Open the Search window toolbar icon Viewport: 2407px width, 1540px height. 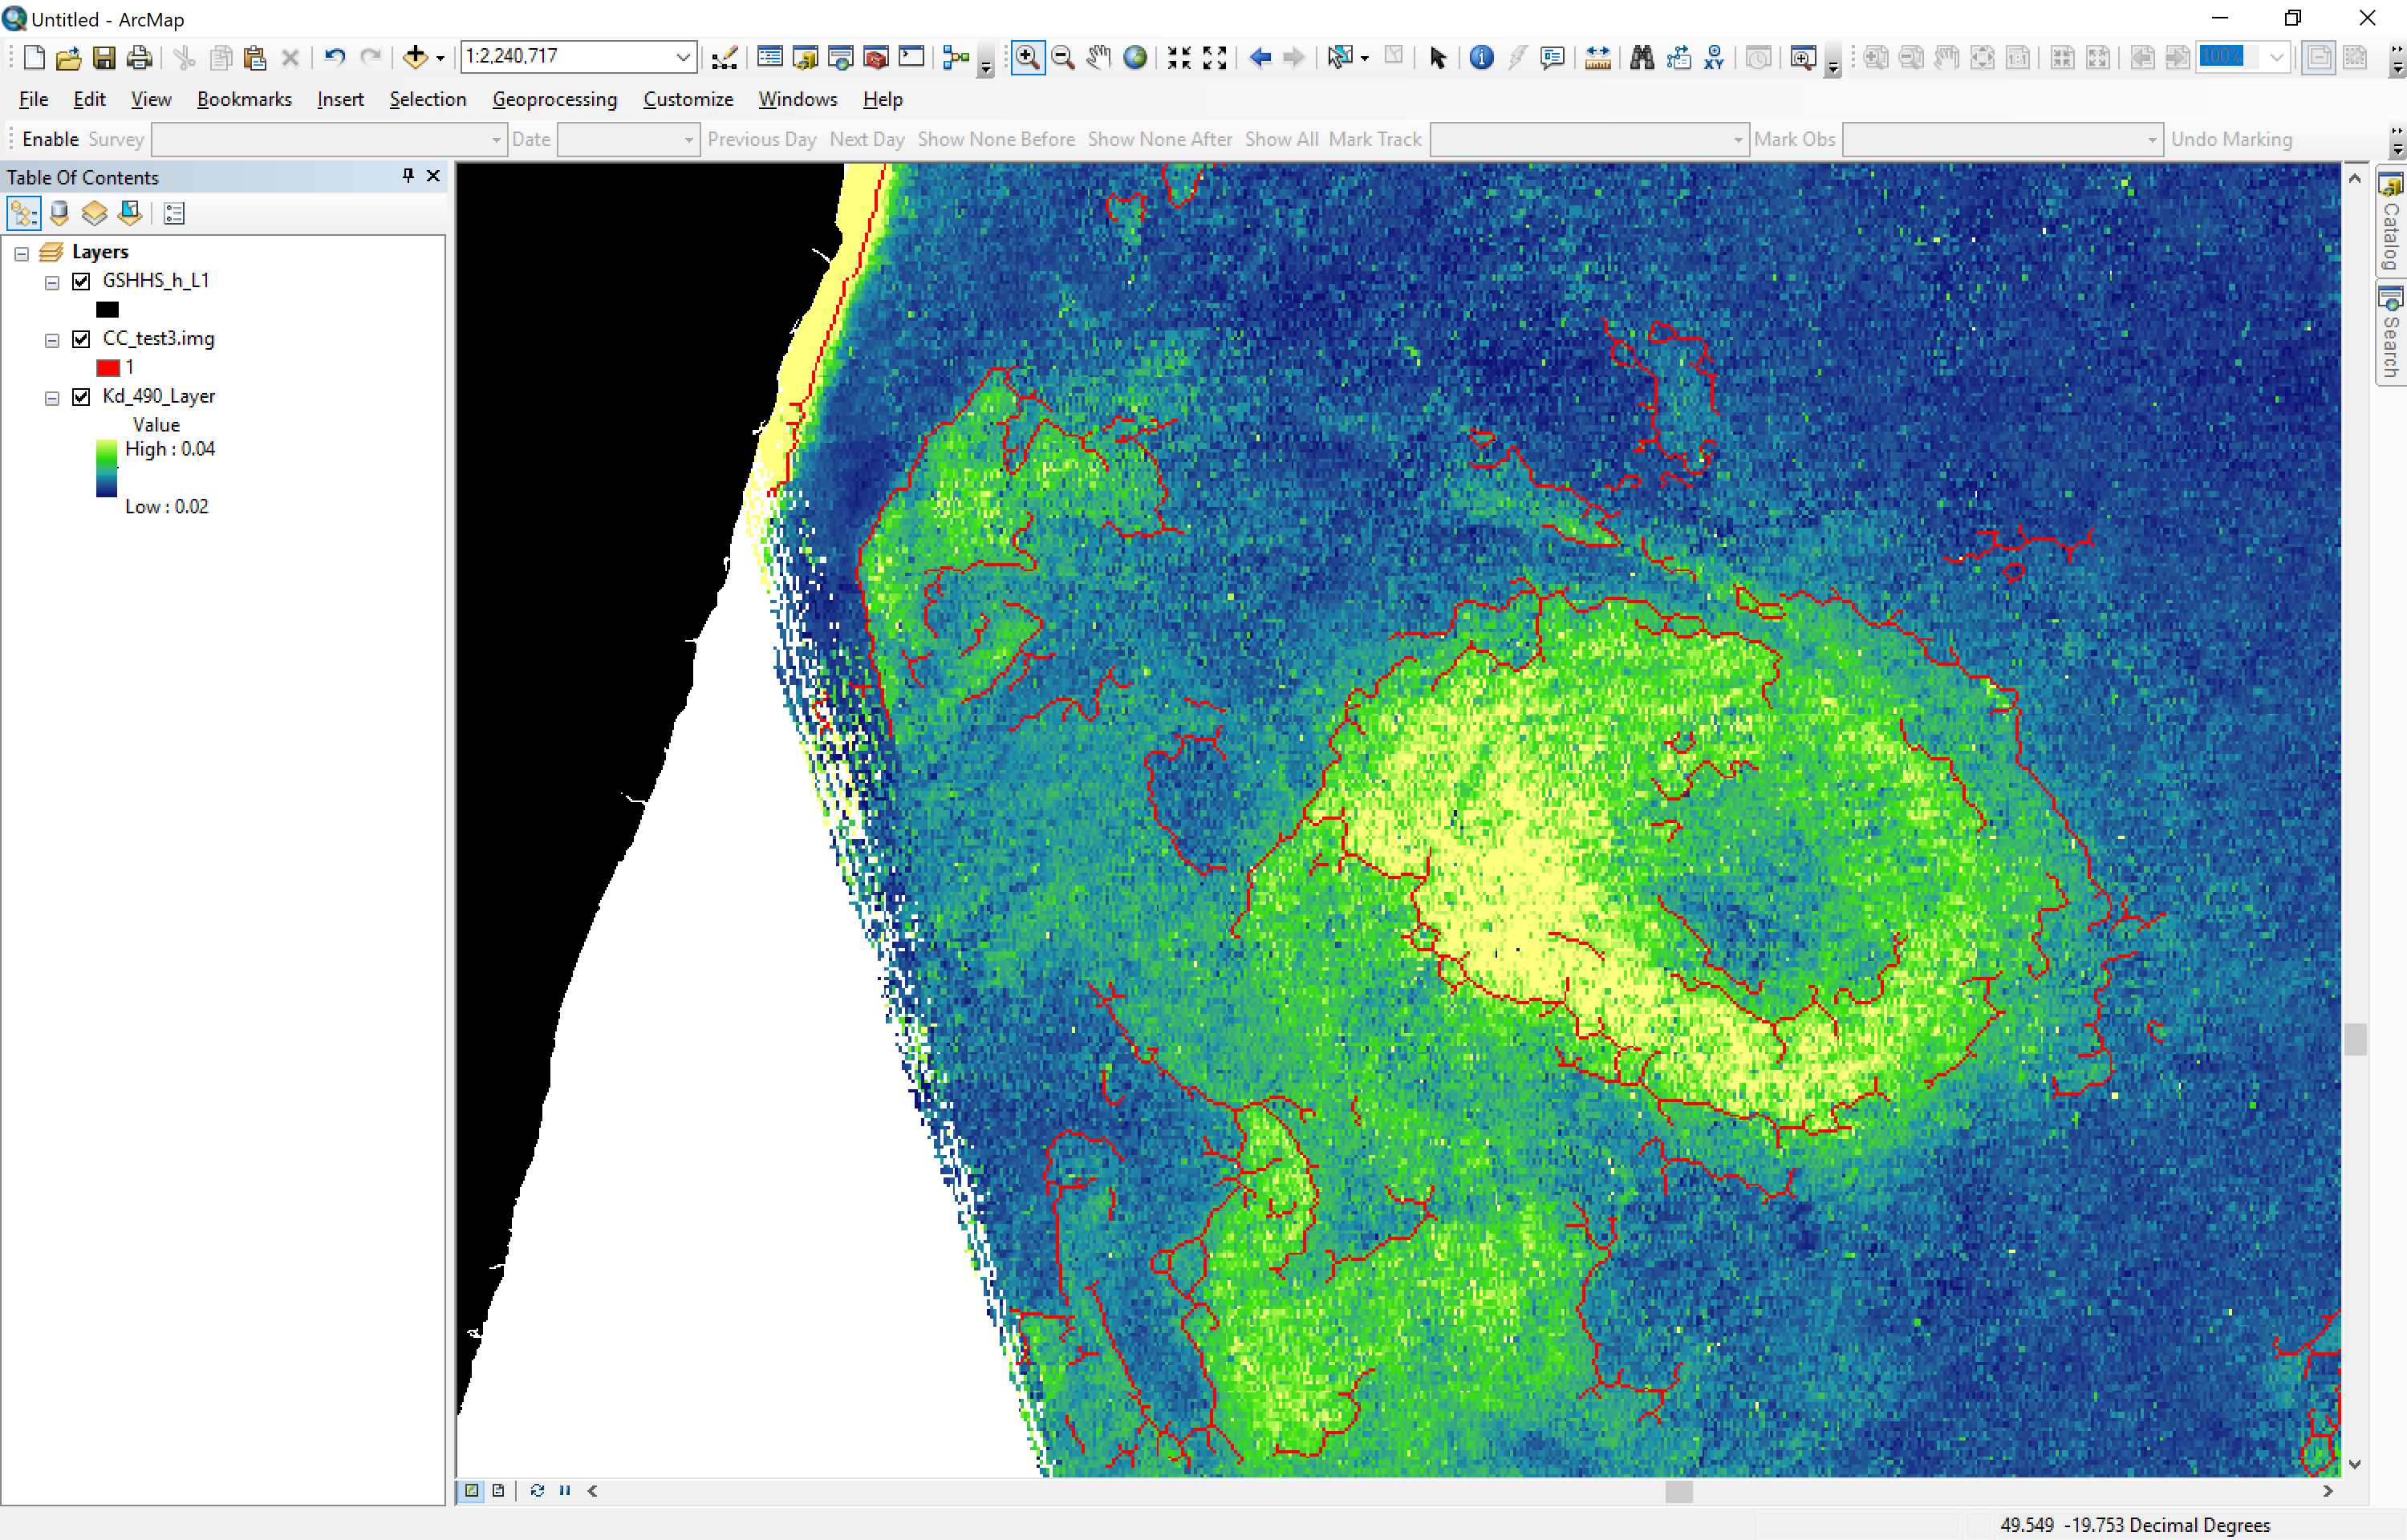[841, 57]
